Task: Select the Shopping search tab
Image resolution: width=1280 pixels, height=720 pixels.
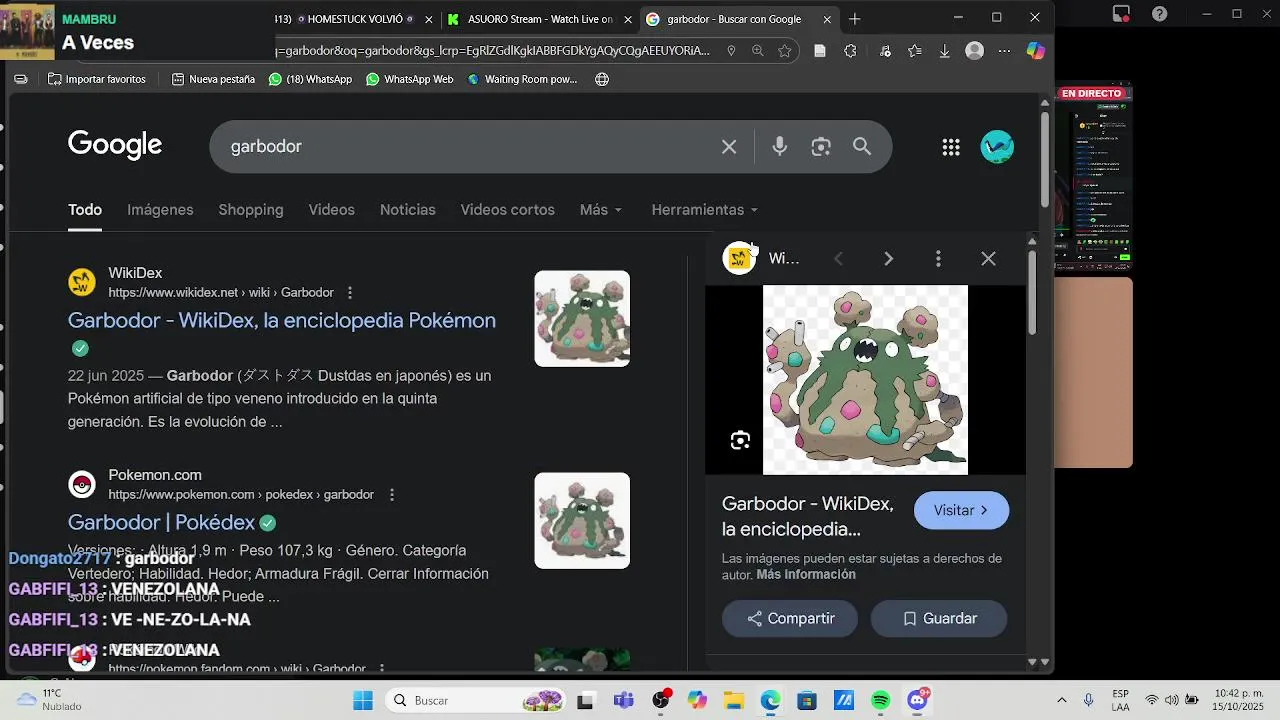Action: point(251,210)
